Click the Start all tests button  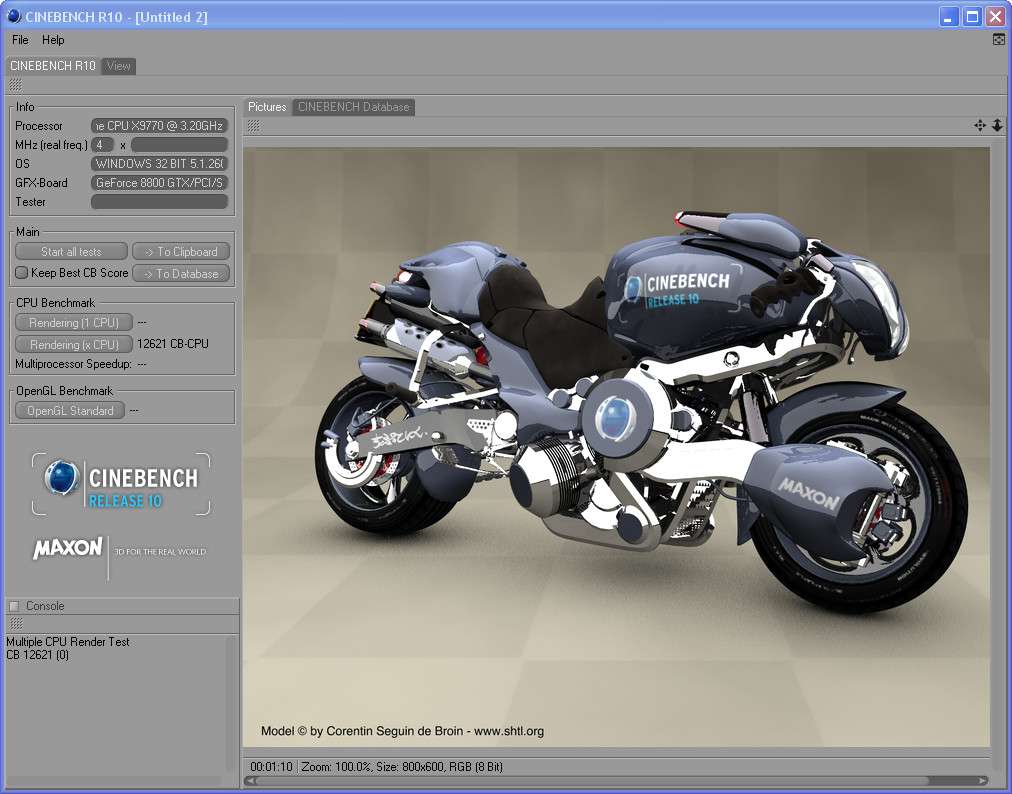pyautogui.click(x=71, y=252)
